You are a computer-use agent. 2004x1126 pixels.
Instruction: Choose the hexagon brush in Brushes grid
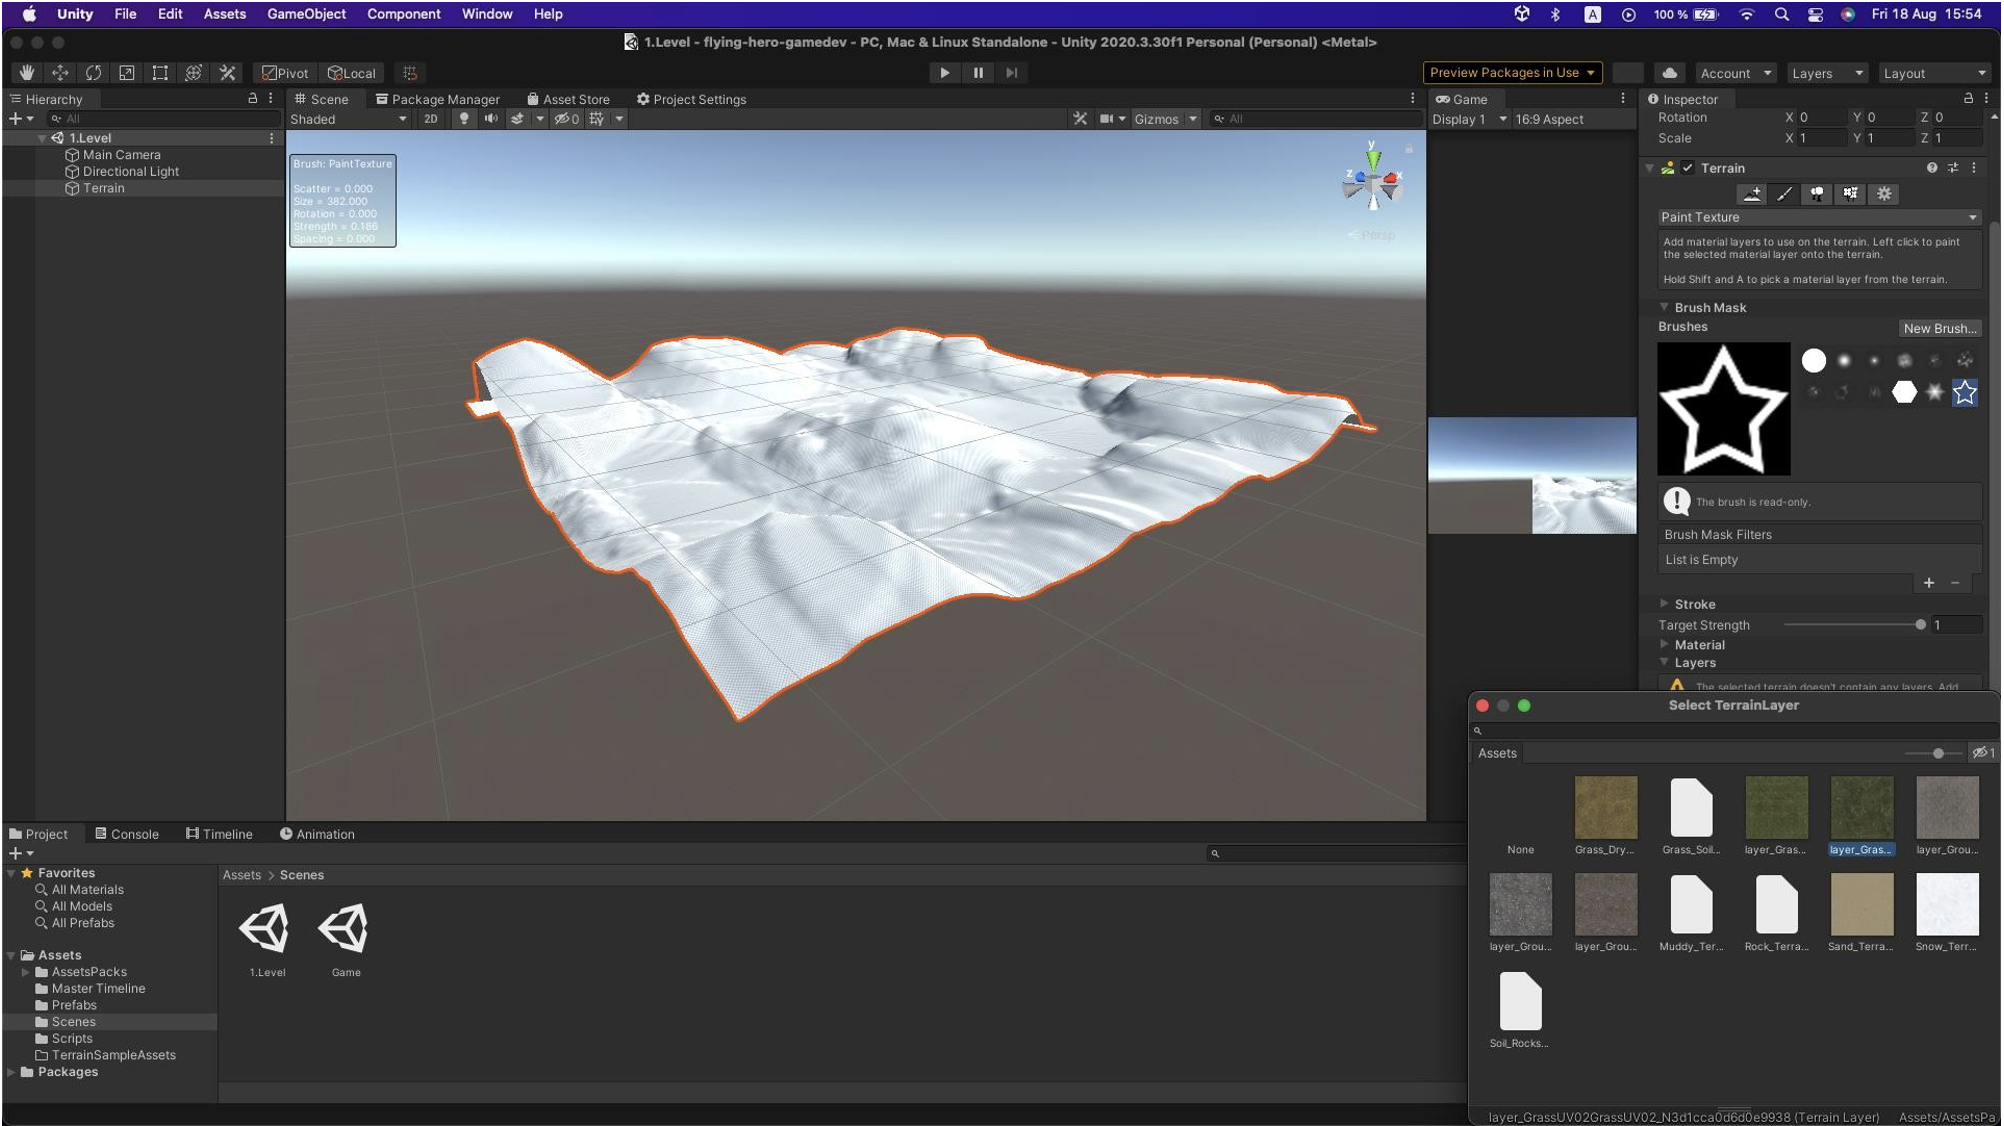tap(1905, 392)
